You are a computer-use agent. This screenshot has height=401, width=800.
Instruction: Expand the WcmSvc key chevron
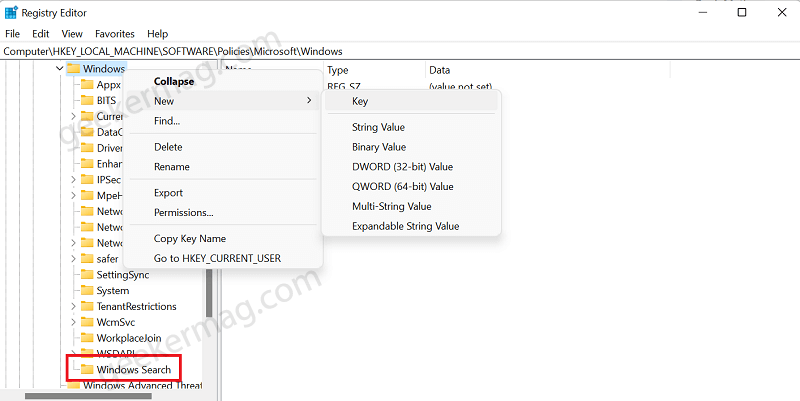tap(73, 322)
